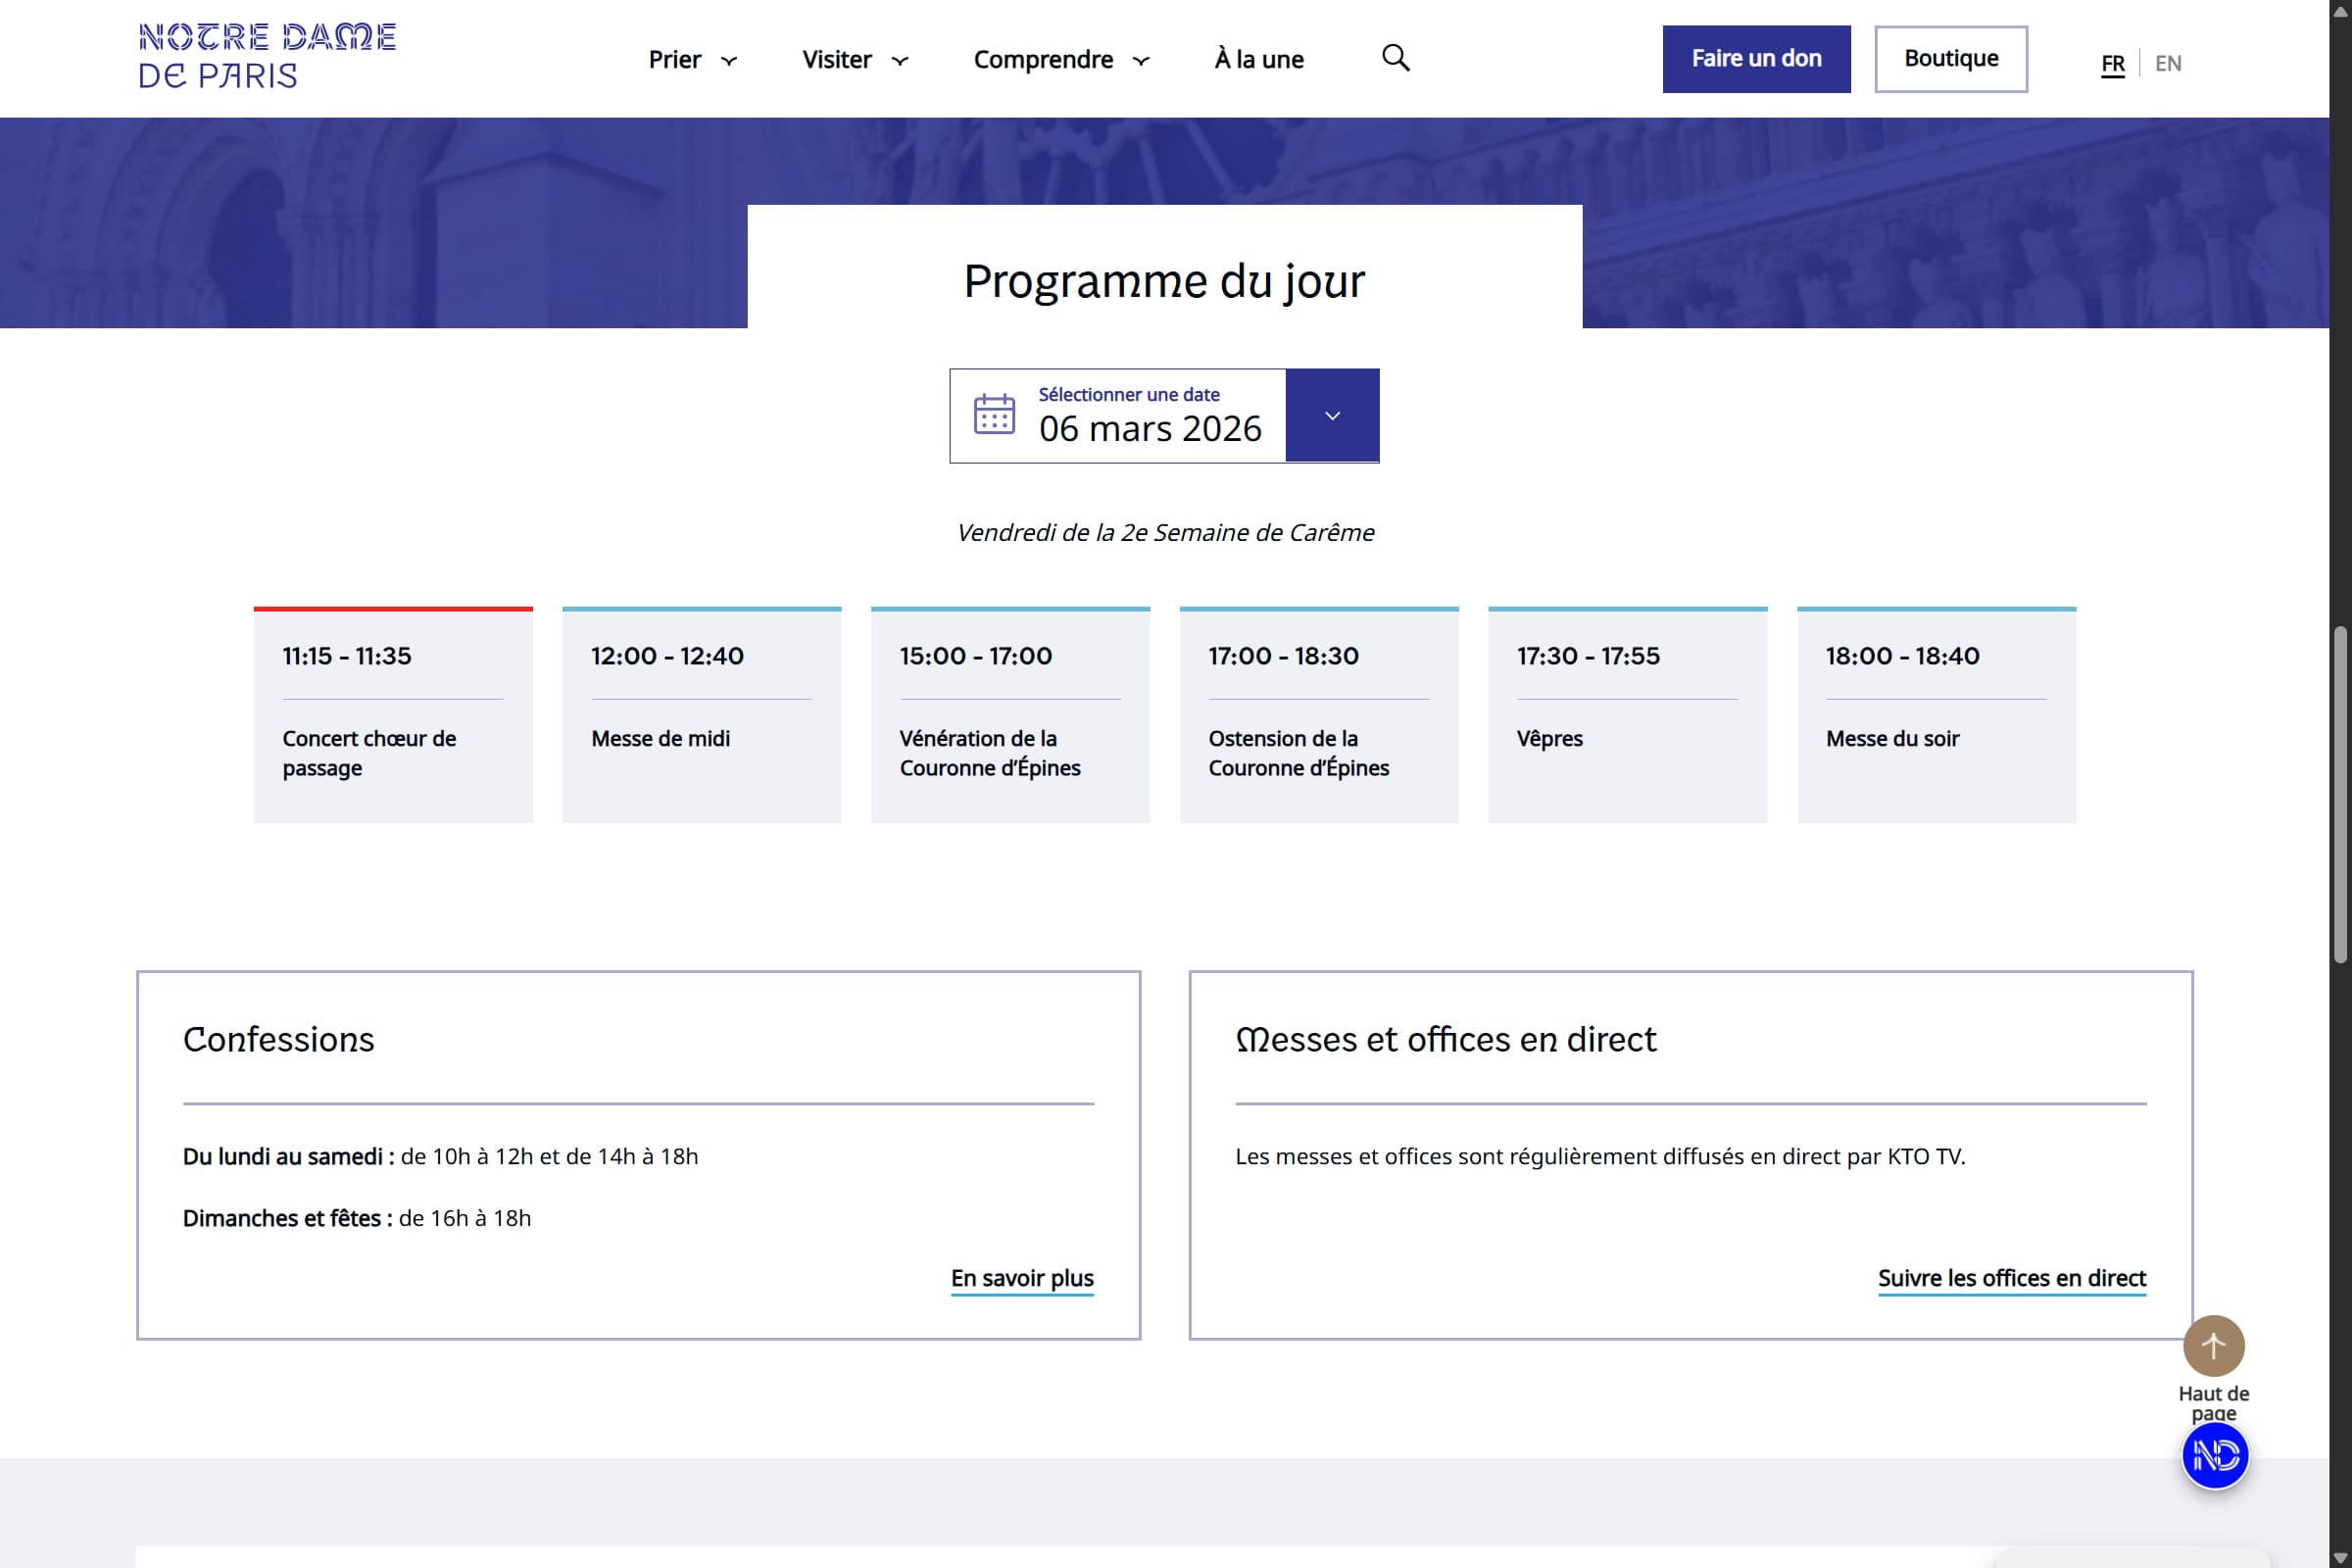Open En savoir plus under Confessions

click(1021, 1278)
